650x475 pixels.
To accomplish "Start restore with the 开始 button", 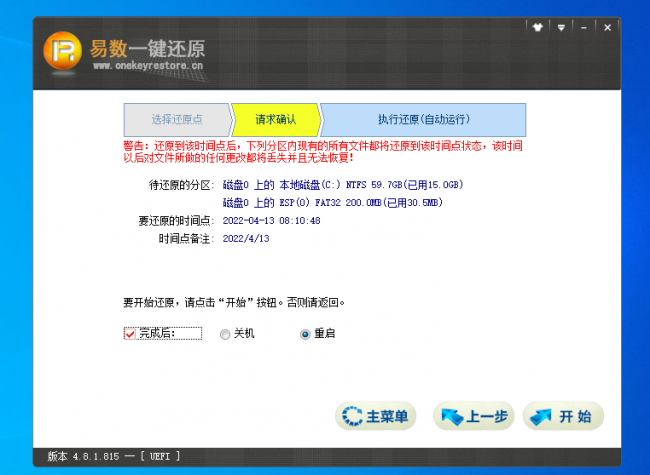I will [563, 416].
